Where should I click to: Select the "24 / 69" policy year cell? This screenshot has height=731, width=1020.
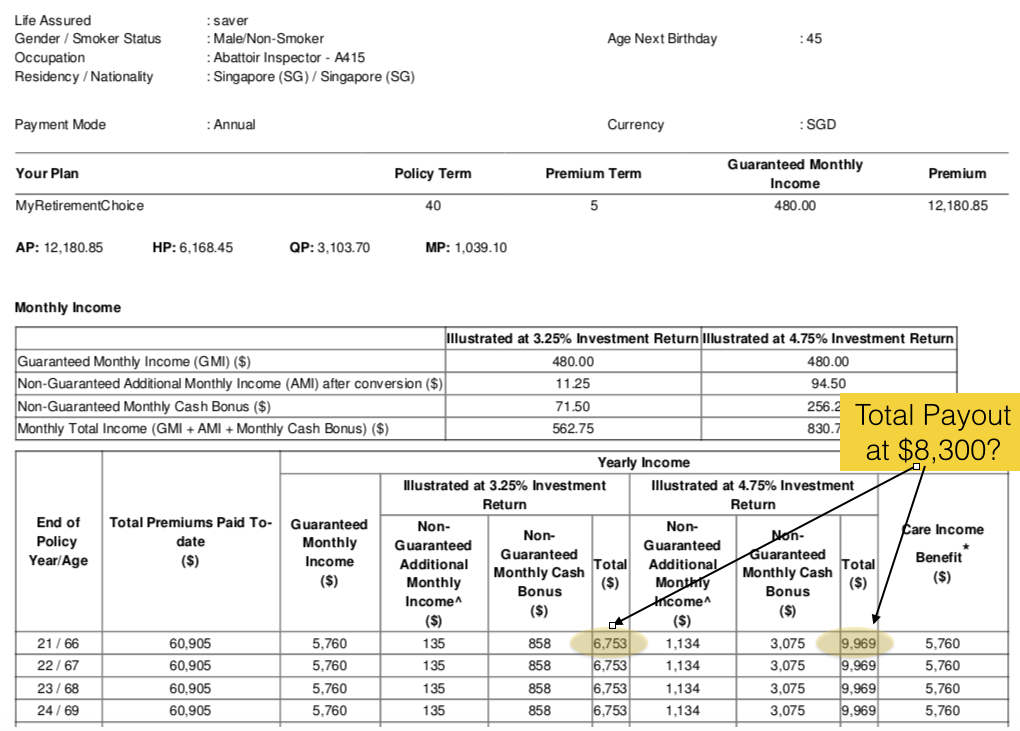58,711
